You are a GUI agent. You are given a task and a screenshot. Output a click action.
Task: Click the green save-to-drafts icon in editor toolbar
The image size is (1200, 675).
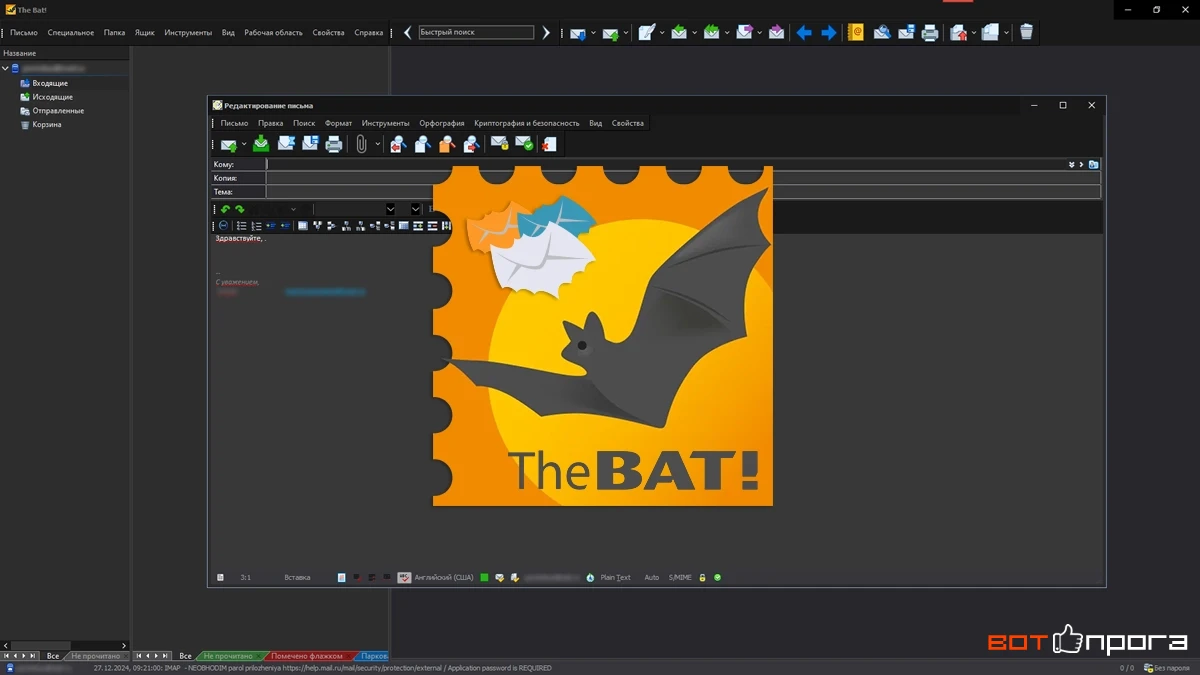click(261, 145)
